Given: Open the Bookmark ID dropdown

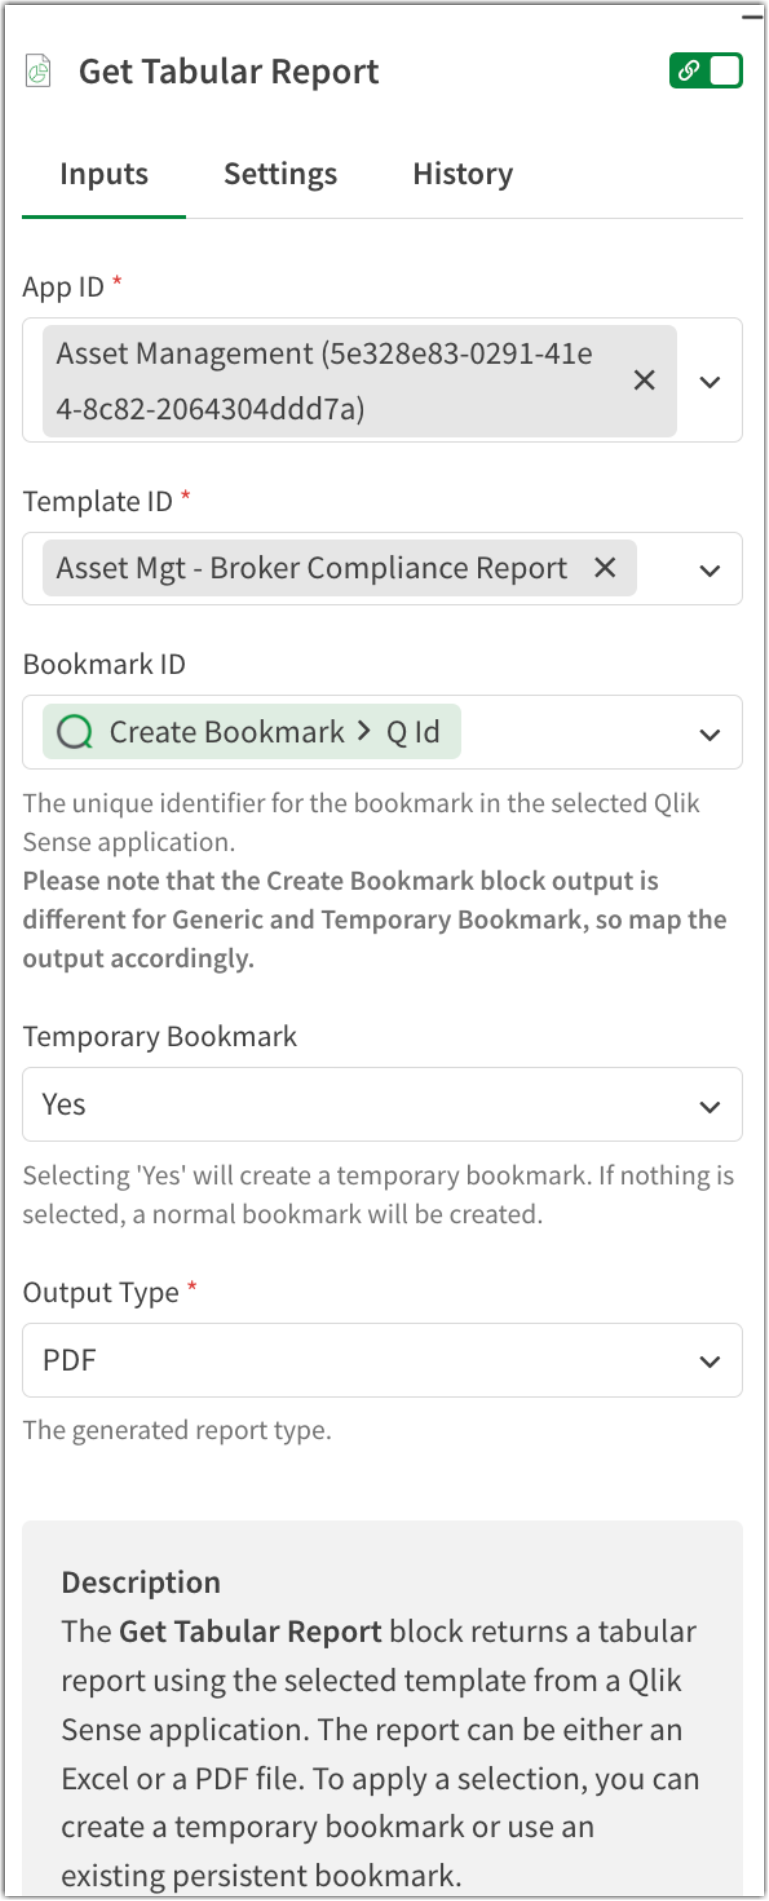Looking at the screenshot, I should [710, 733].
